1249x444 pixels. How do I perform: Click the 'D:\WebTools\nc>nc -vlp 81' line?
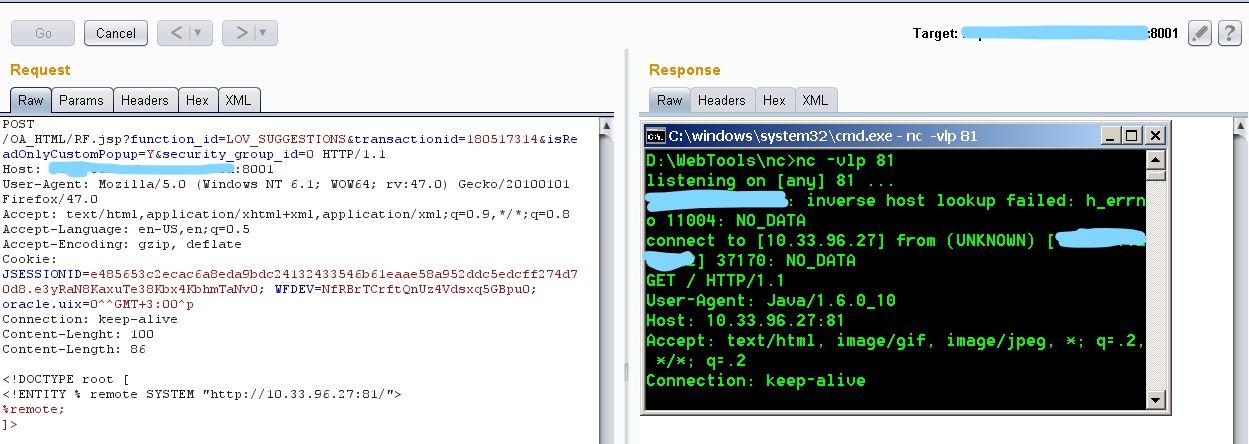[x=770, y=161]
